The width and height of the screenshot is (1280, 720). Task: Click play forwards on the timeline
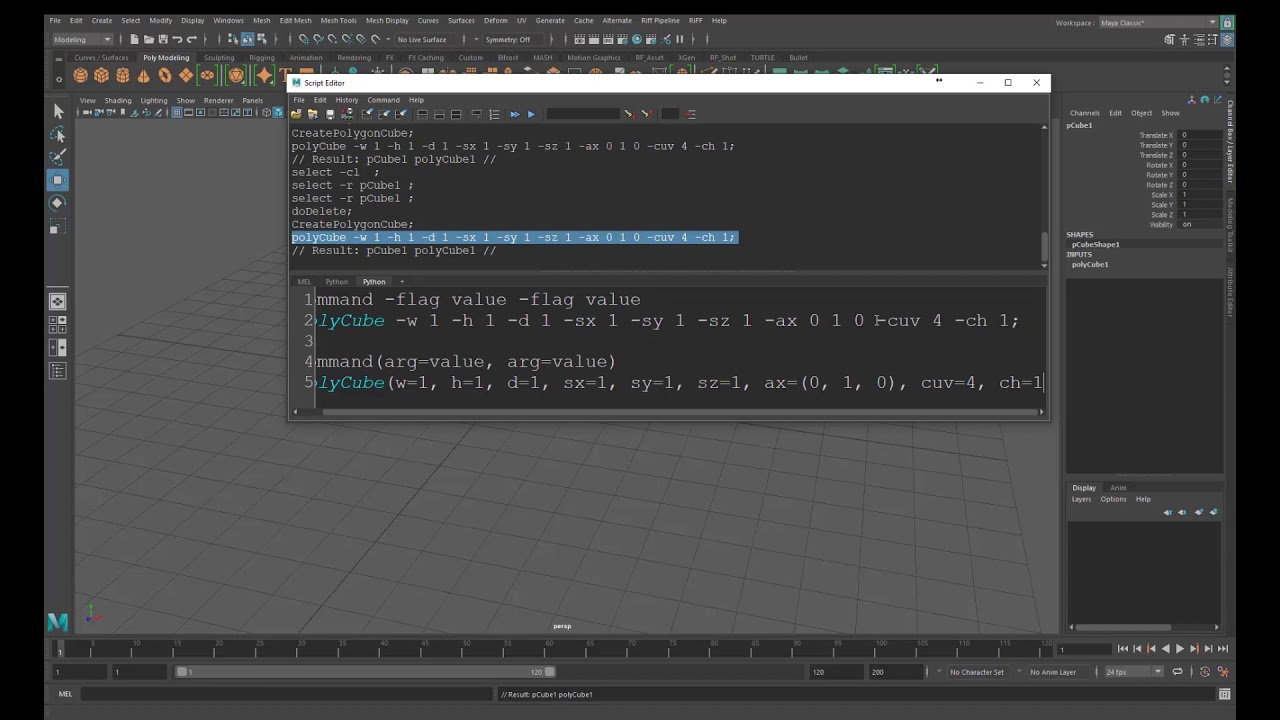pos(1179,649)
